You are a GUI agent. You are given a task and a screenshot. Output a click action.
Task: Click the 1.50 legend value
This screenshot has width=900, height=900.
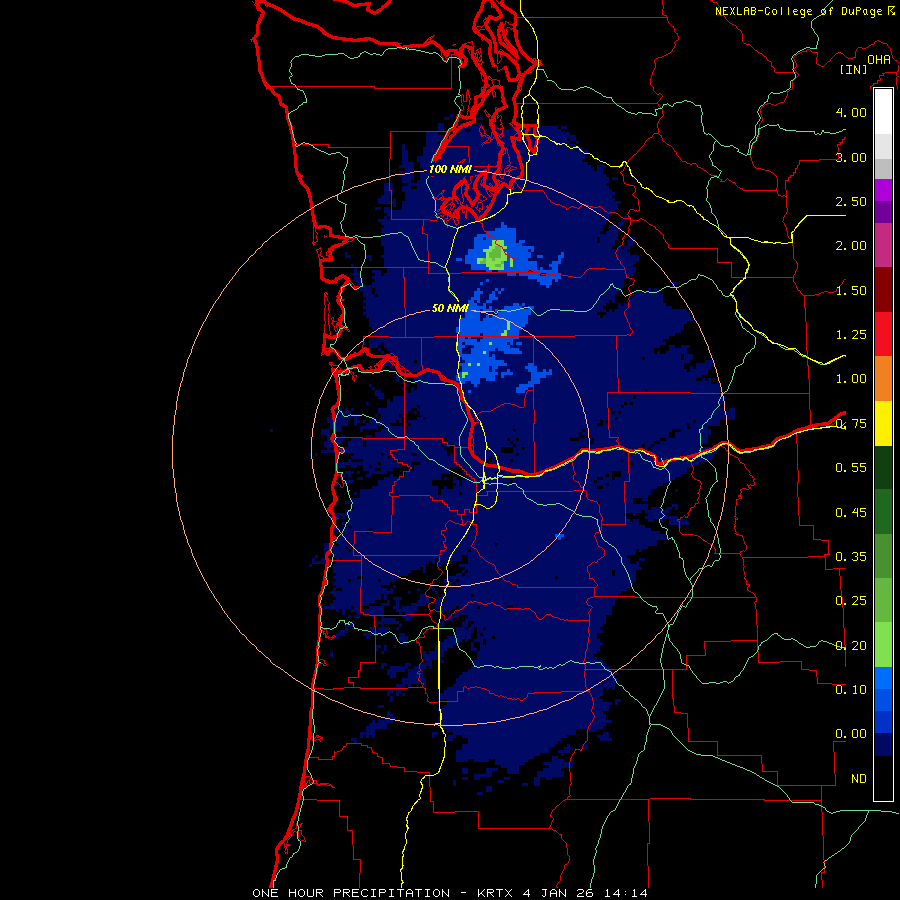click(x=851, y=290)
